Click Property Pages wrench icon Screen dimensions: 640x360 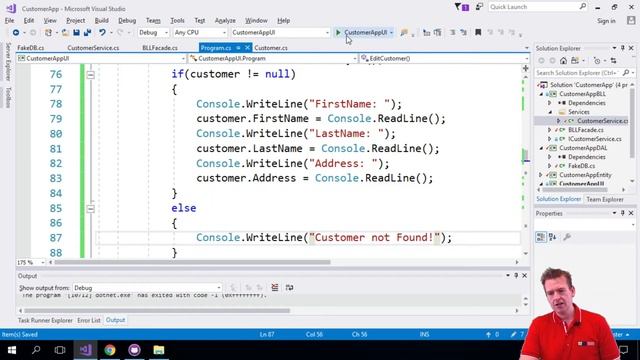pyautogui.click(x=567, y=237)
